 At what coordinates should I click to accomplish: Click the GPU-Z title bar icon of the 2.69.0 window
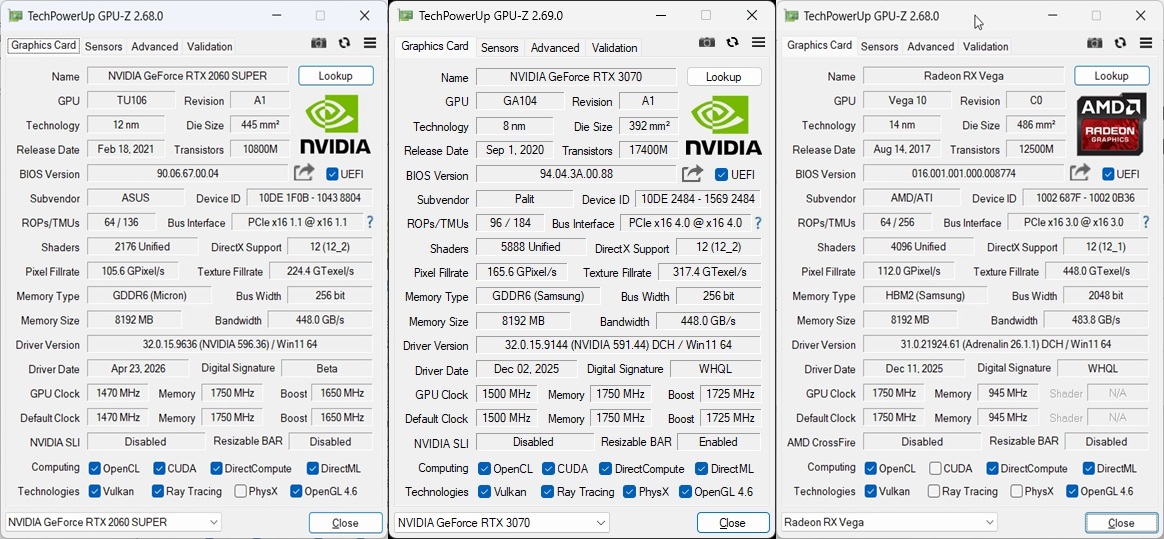(405, 16)
